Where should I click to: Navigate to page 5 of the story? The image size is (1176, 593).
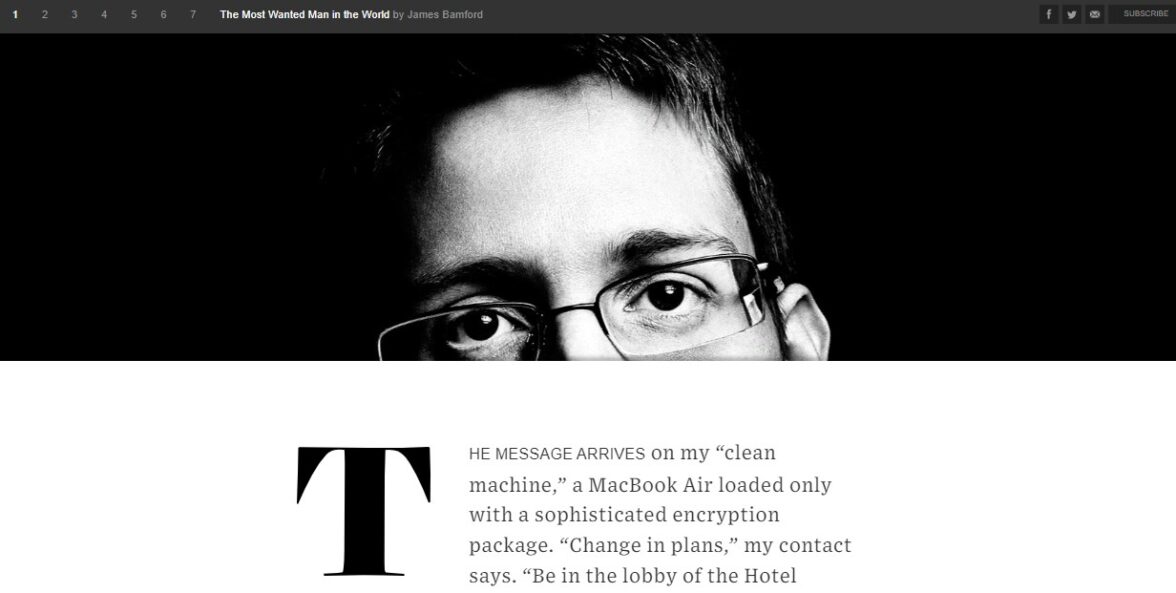(x=134, y=14)
